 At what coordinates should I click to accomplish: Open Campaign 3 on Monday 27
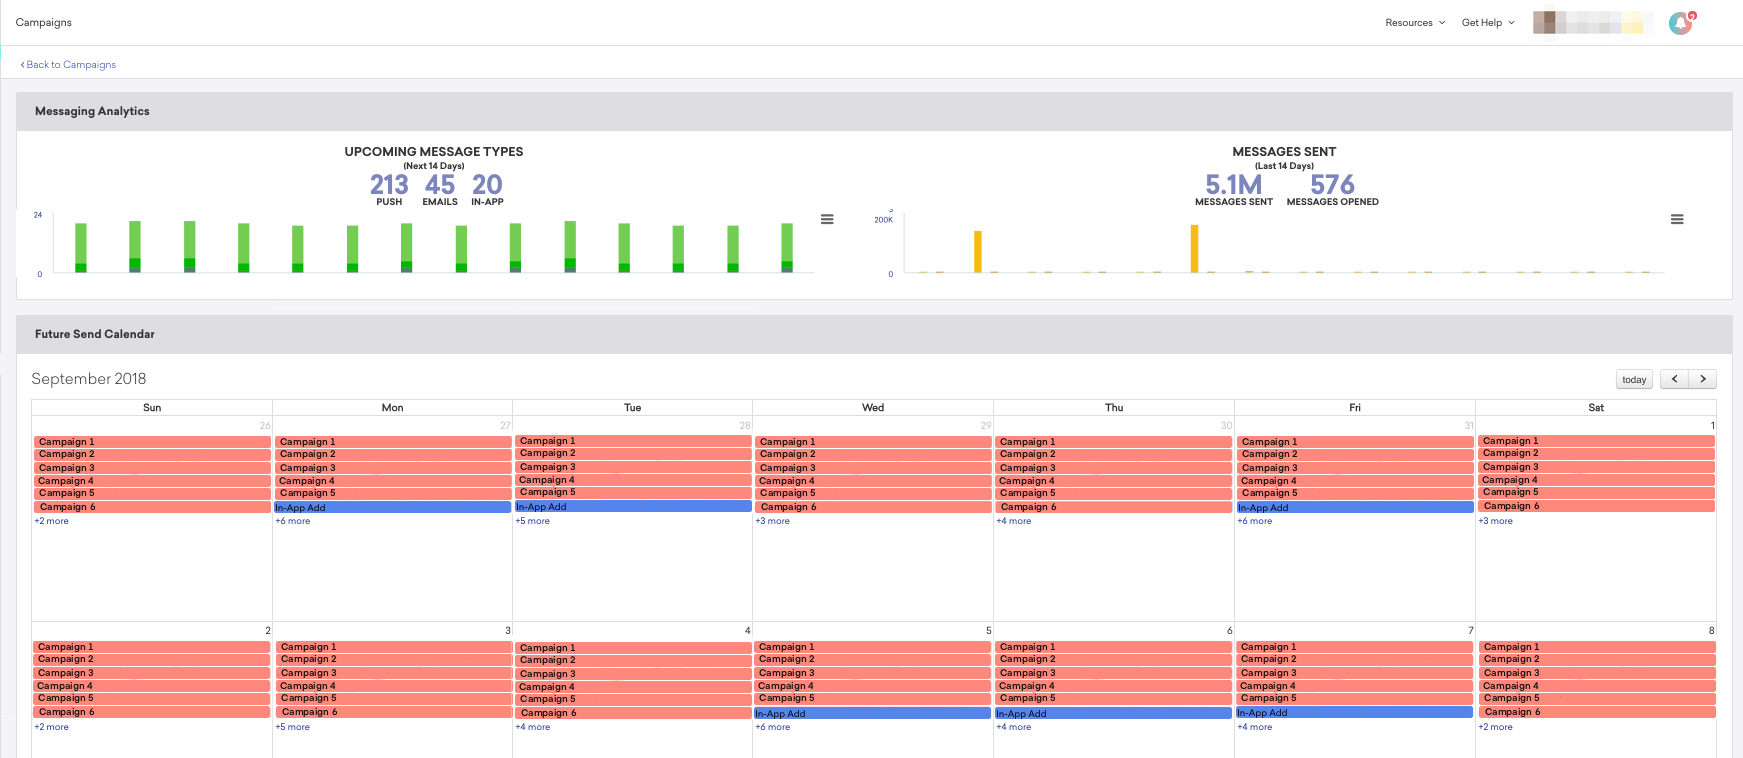392,468
